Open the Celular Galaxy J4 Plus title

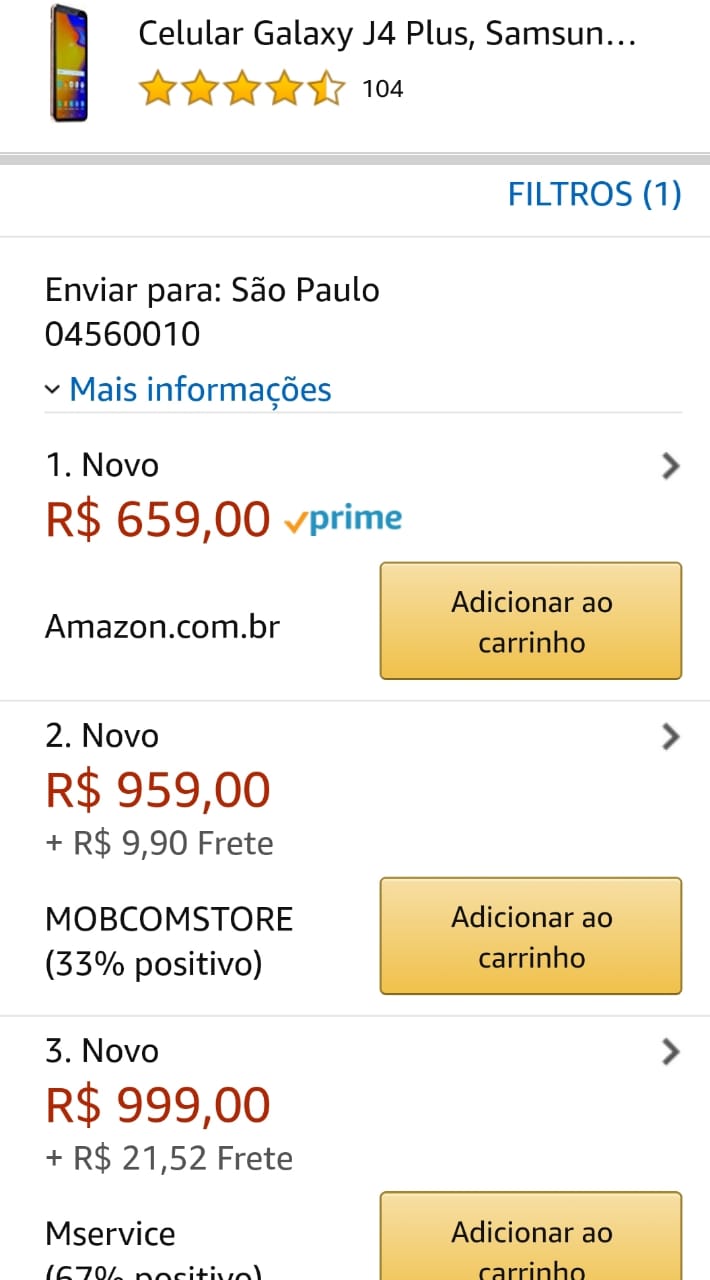click(x=386, y=35)
